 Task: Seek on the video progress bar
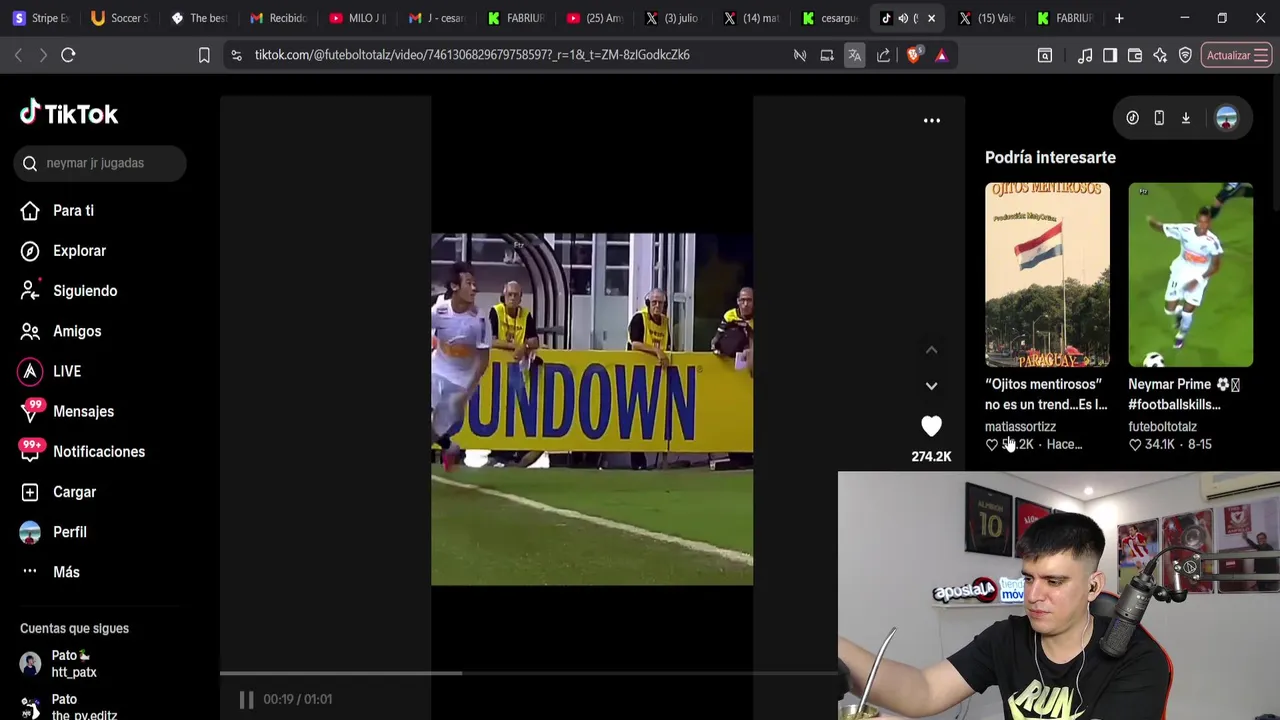(x=529, y=673)
